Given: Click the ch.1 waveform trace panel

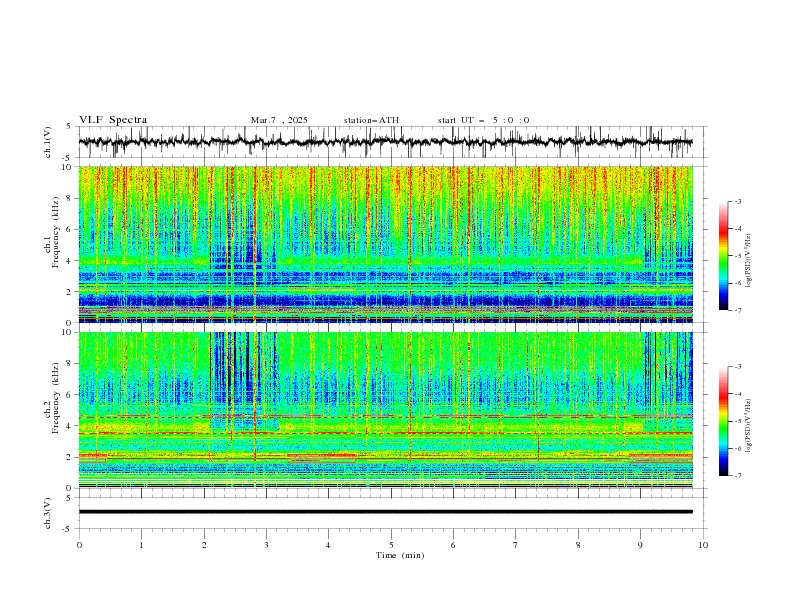Looking at the screenshot, I should (x=393, y=142).
